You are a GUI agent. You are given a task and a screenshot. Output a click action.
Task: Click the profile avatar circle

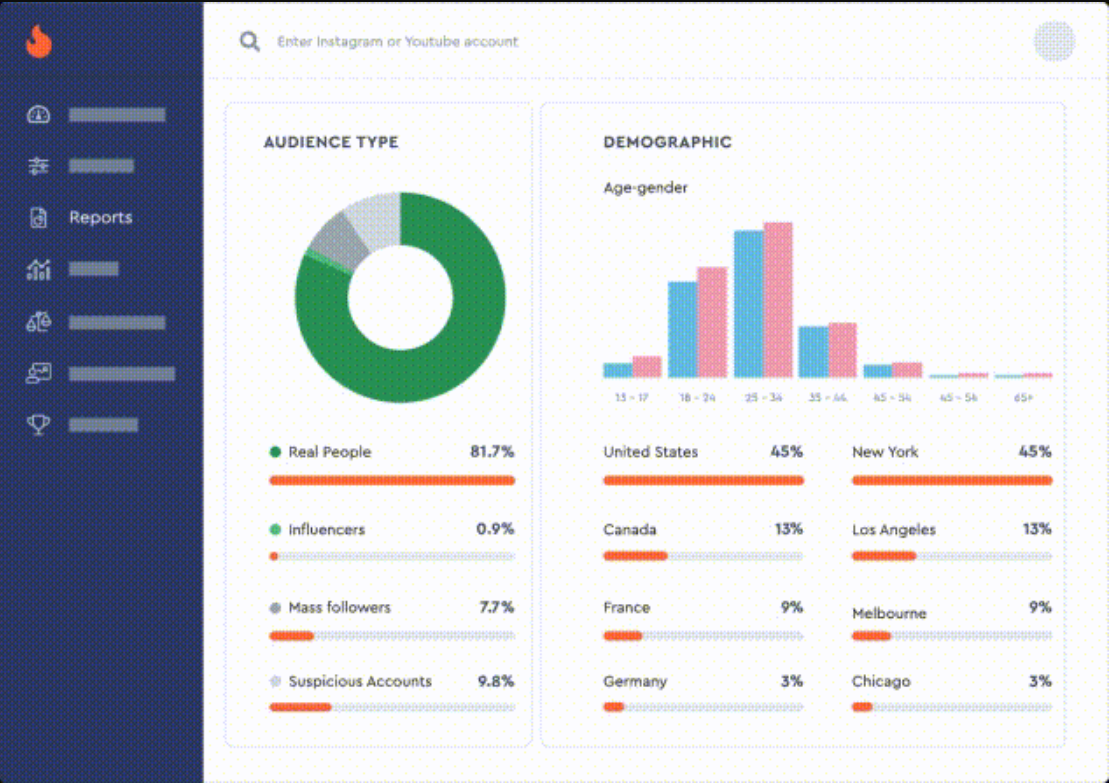point(1054,42)
